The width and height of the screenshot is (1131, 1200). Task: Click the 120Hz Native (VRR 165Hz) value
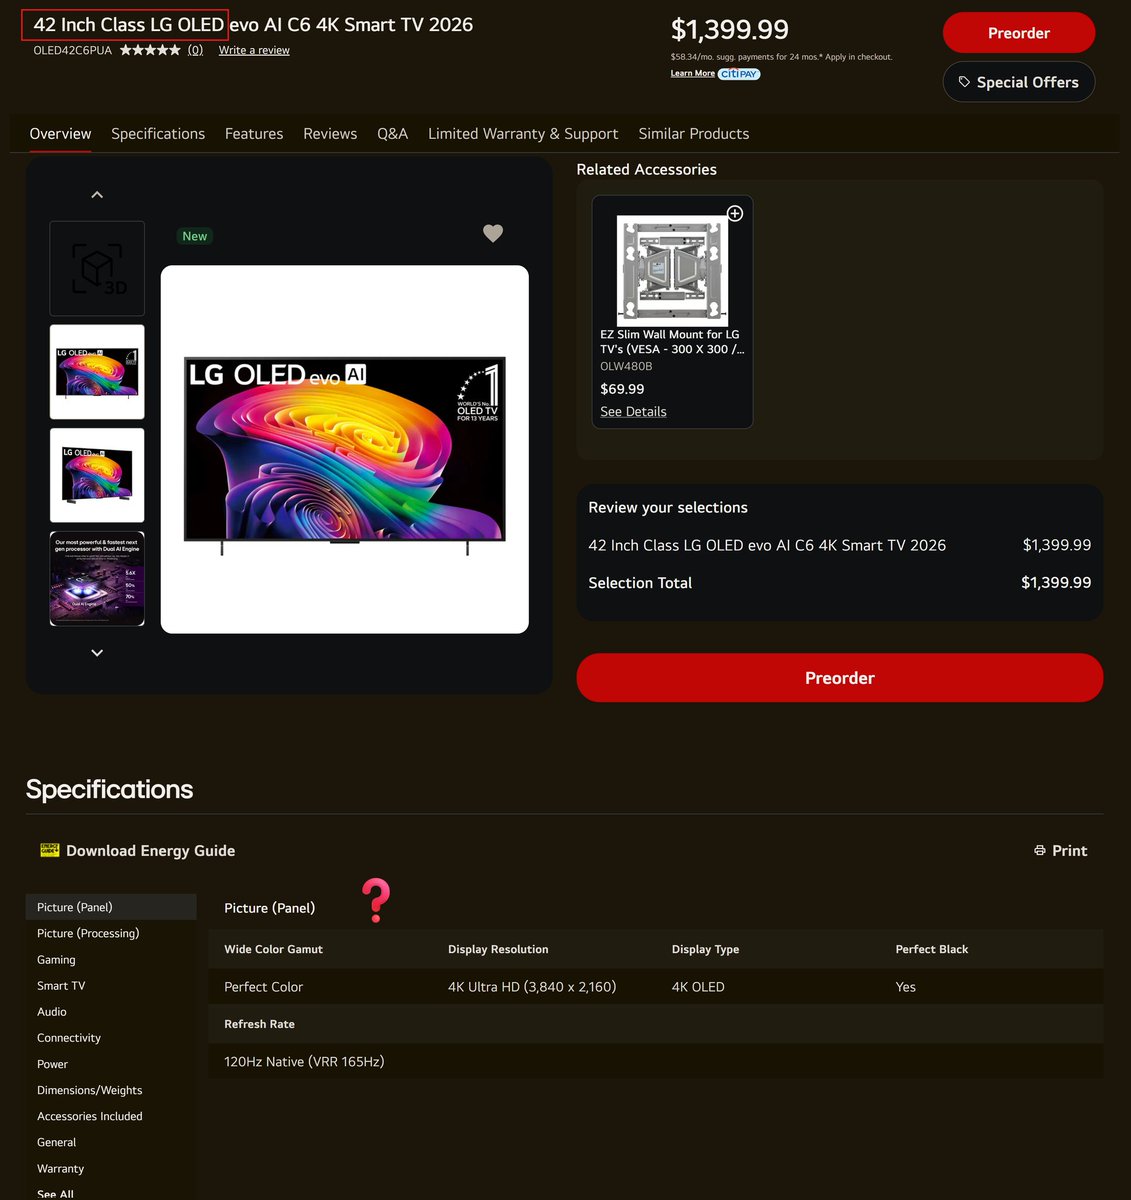304,1062
